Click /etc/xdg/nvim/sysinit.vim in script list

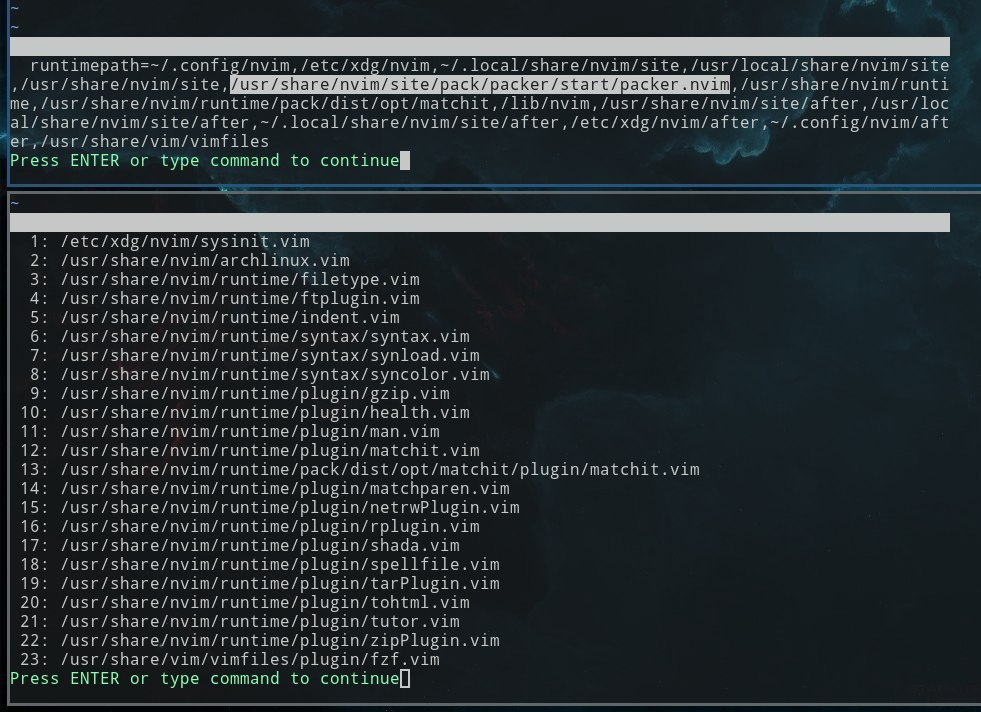pos(185,242)
